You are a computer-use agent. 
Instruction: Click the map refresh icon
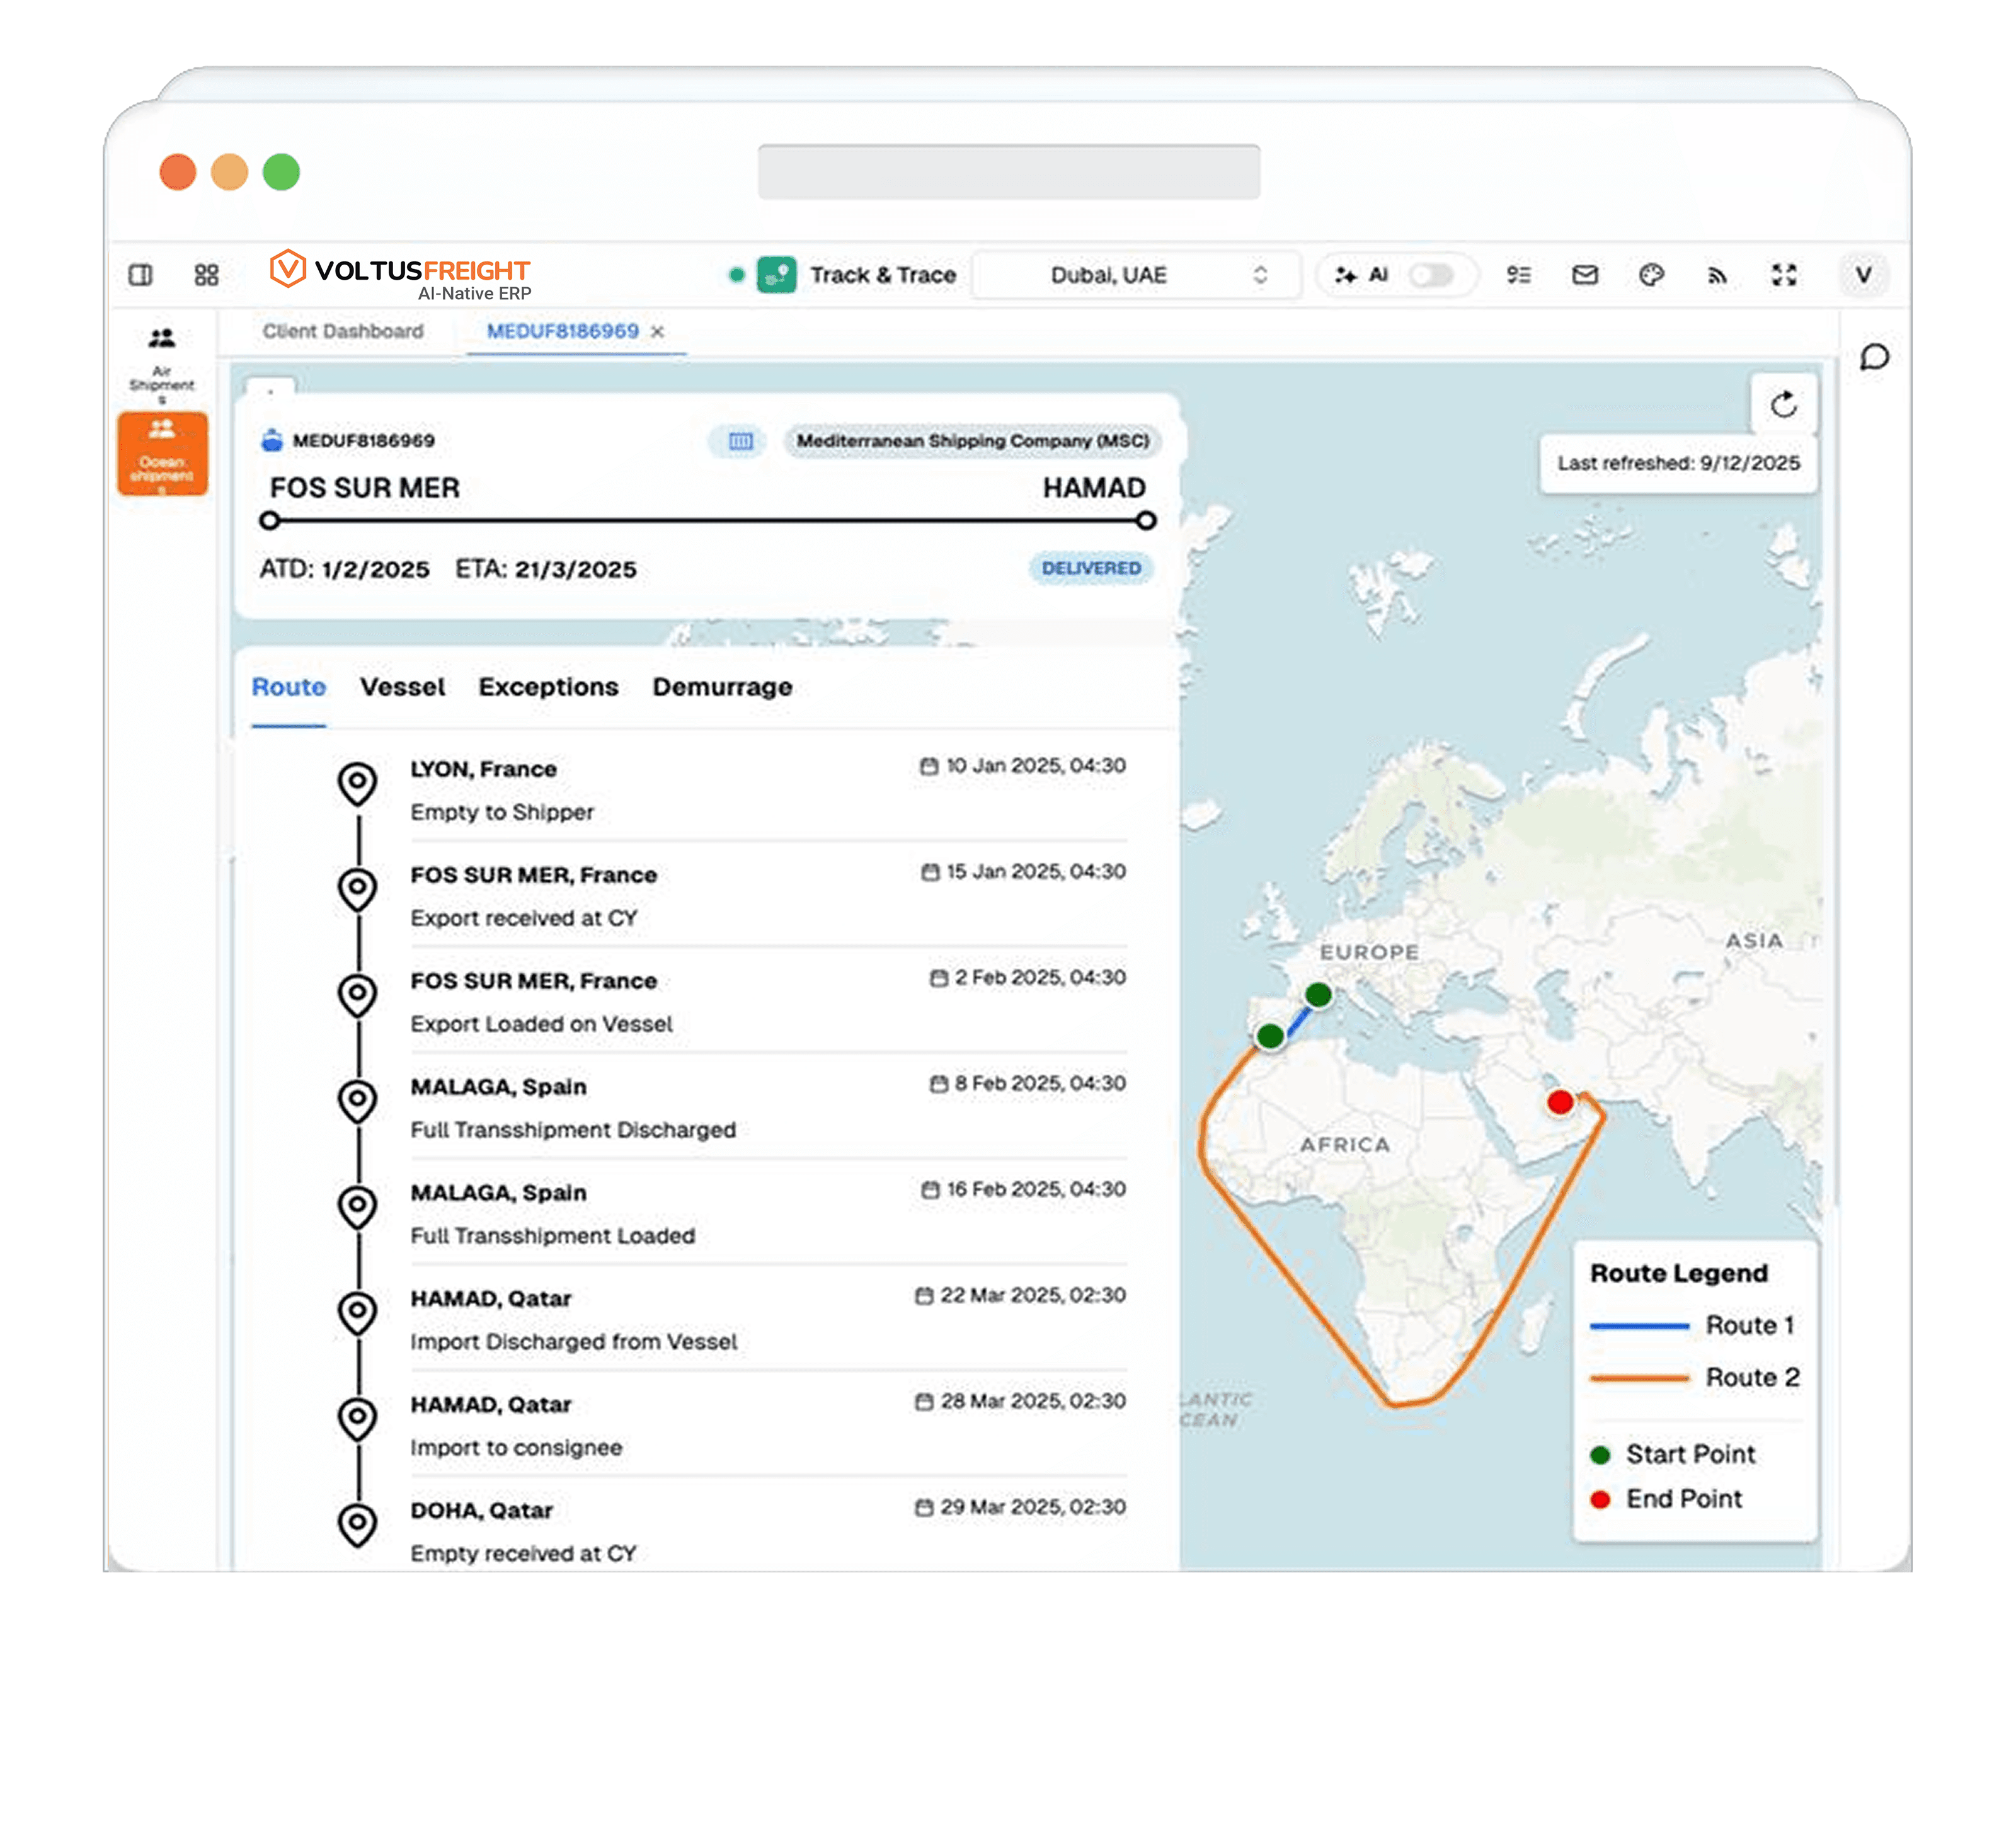[1783, 405]
